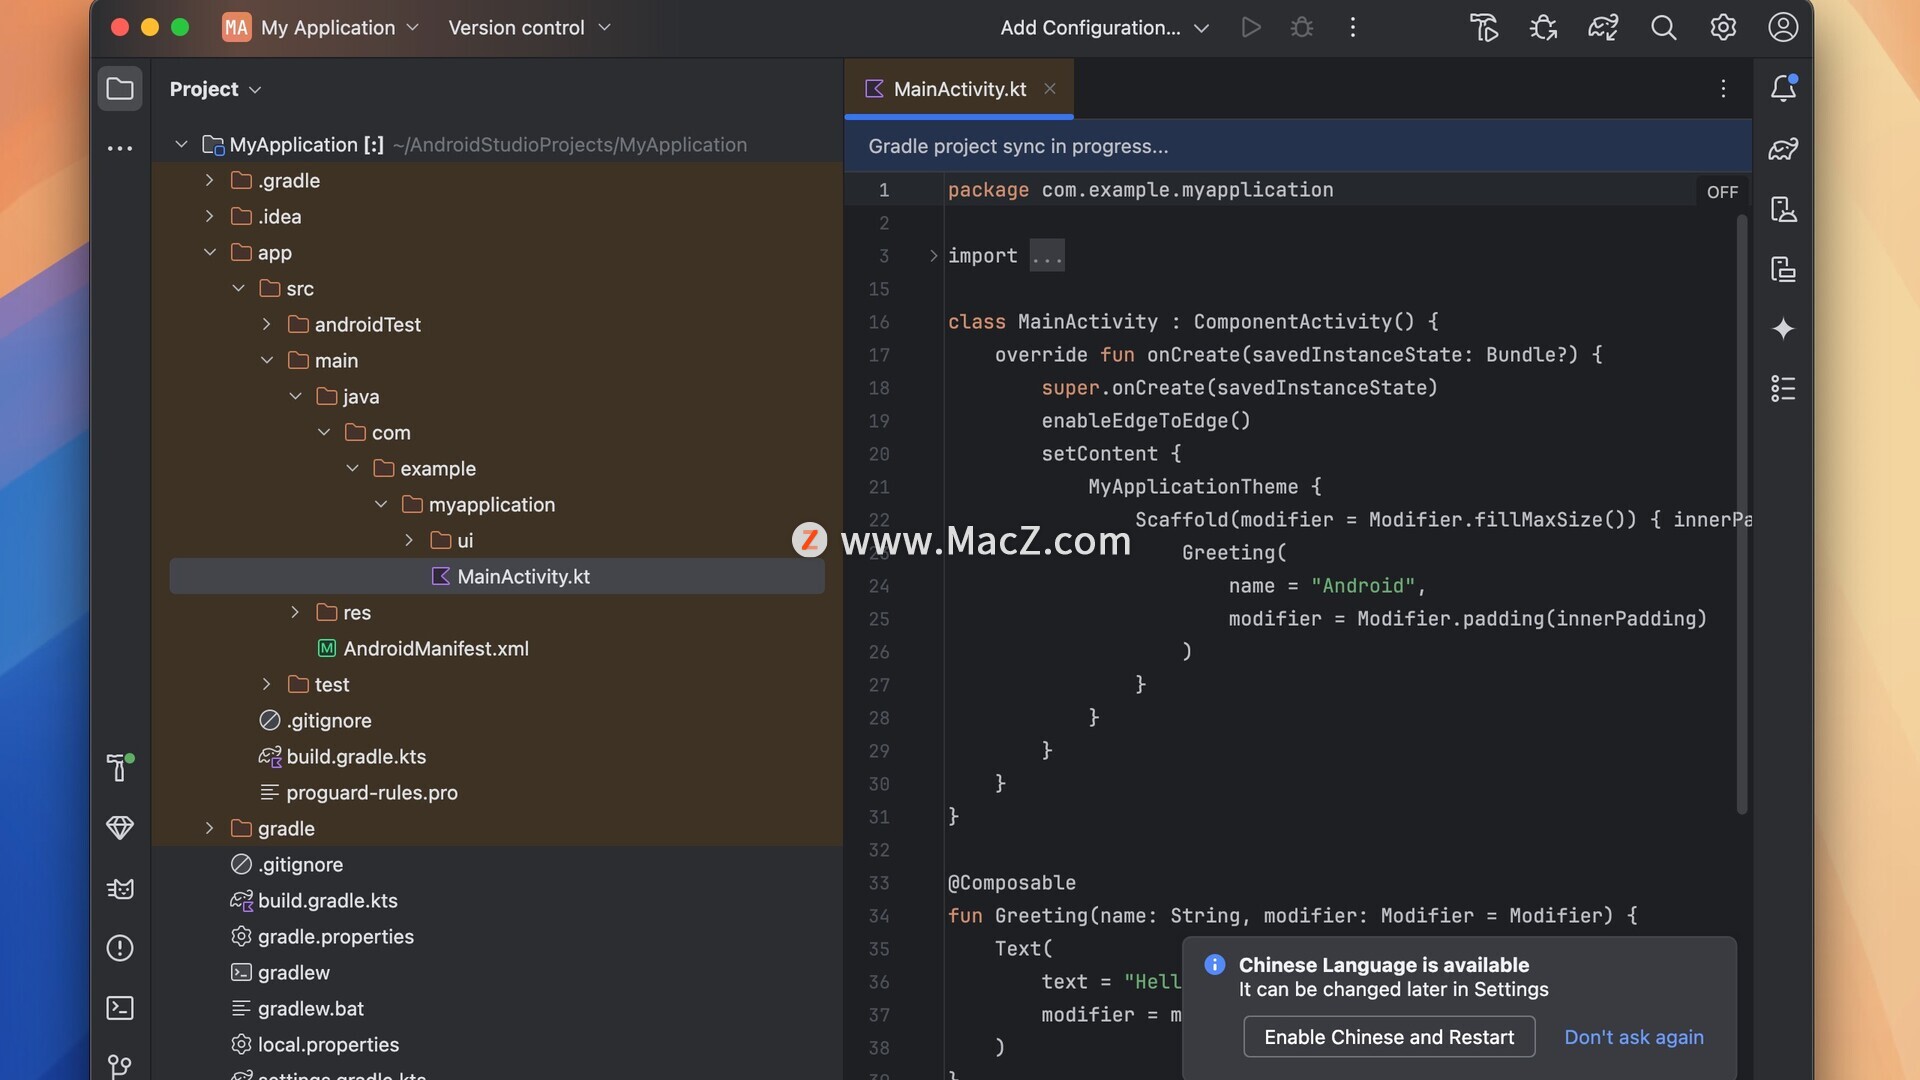Click the Run play button in toolbar
The height and width of the screenshot is (1080, 1920).
[1251, 27]
